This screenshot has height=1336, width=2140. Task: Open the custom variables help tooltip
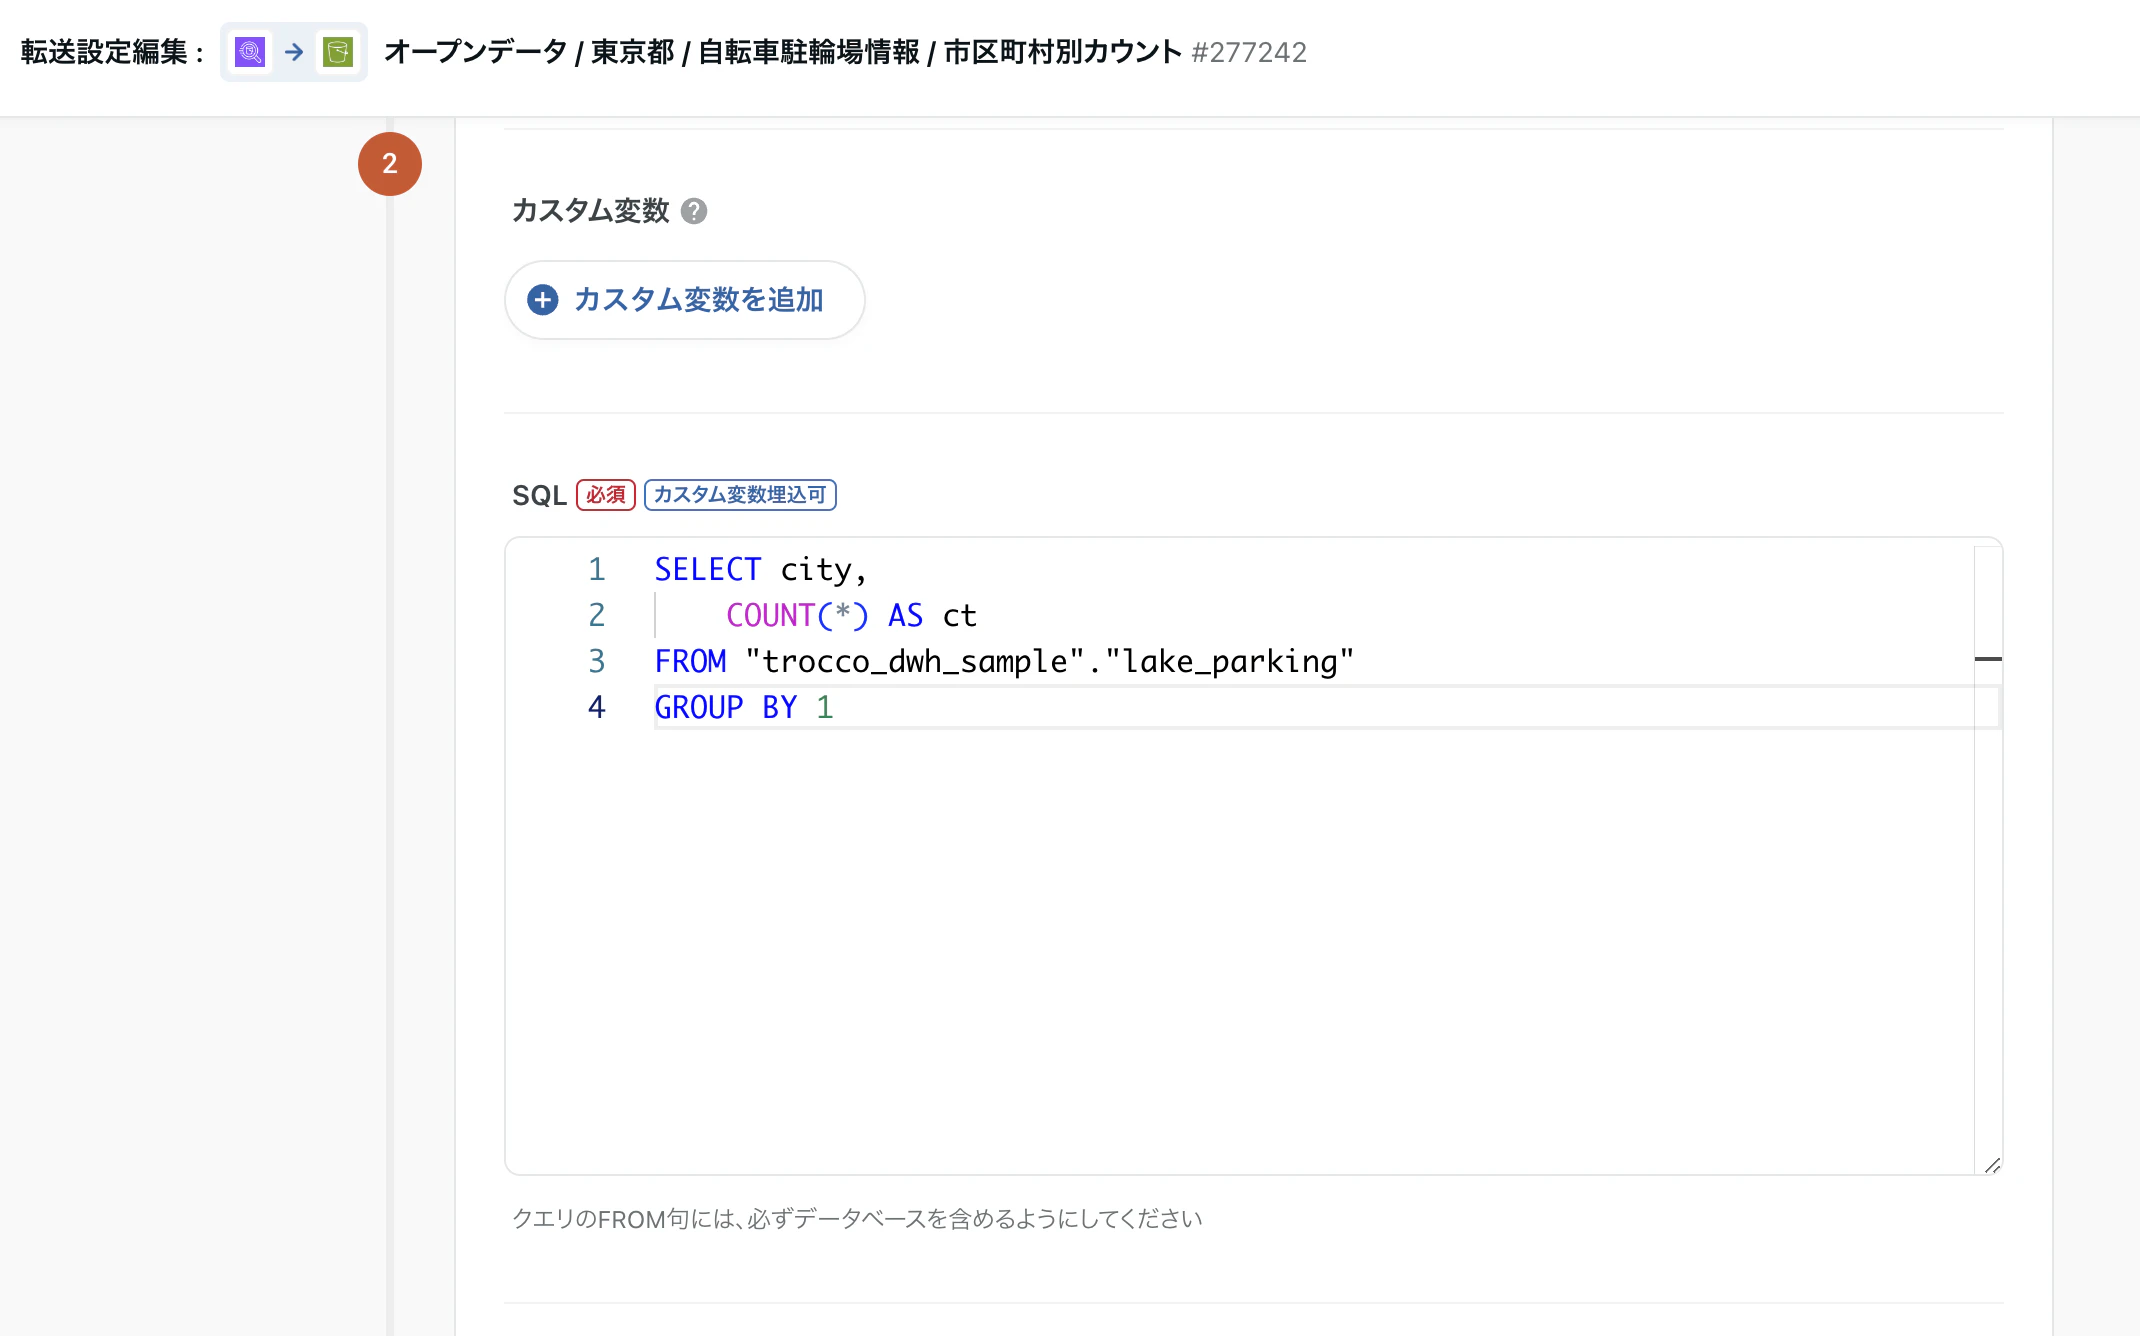[x=694, y=211]
